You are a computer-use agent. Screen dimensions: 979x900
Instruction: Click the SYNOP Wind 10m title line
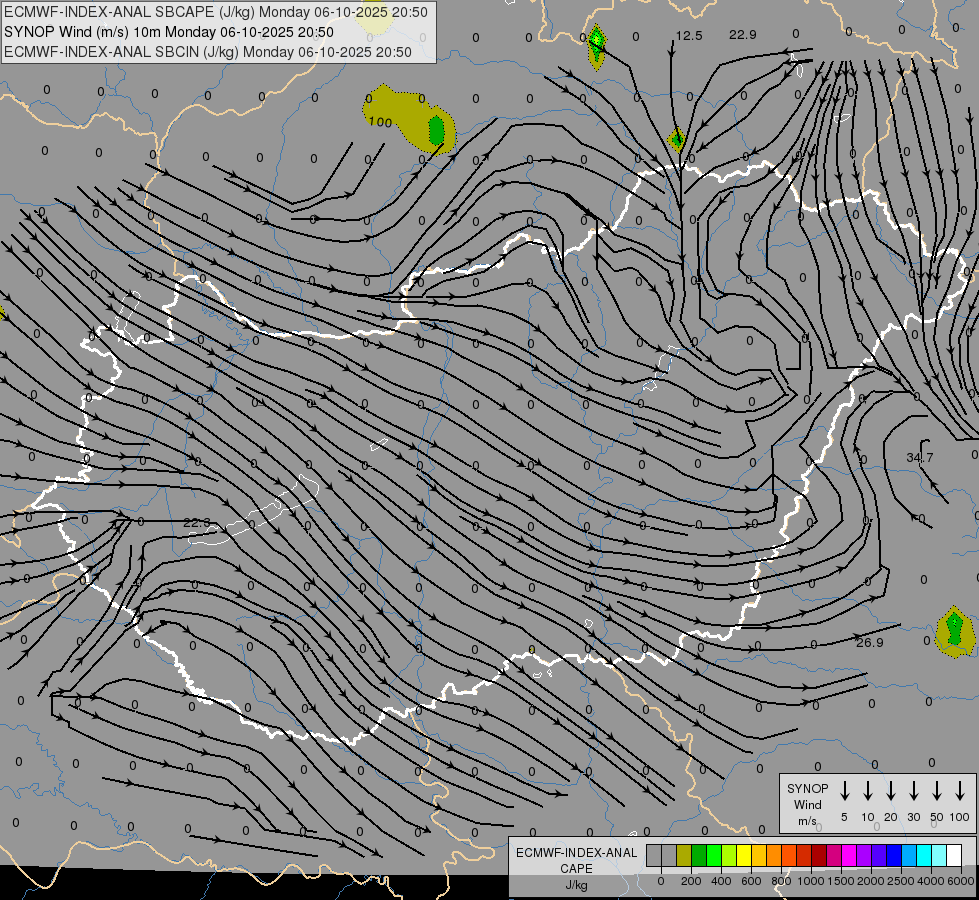pyautogui.click(x=169, y=32)
